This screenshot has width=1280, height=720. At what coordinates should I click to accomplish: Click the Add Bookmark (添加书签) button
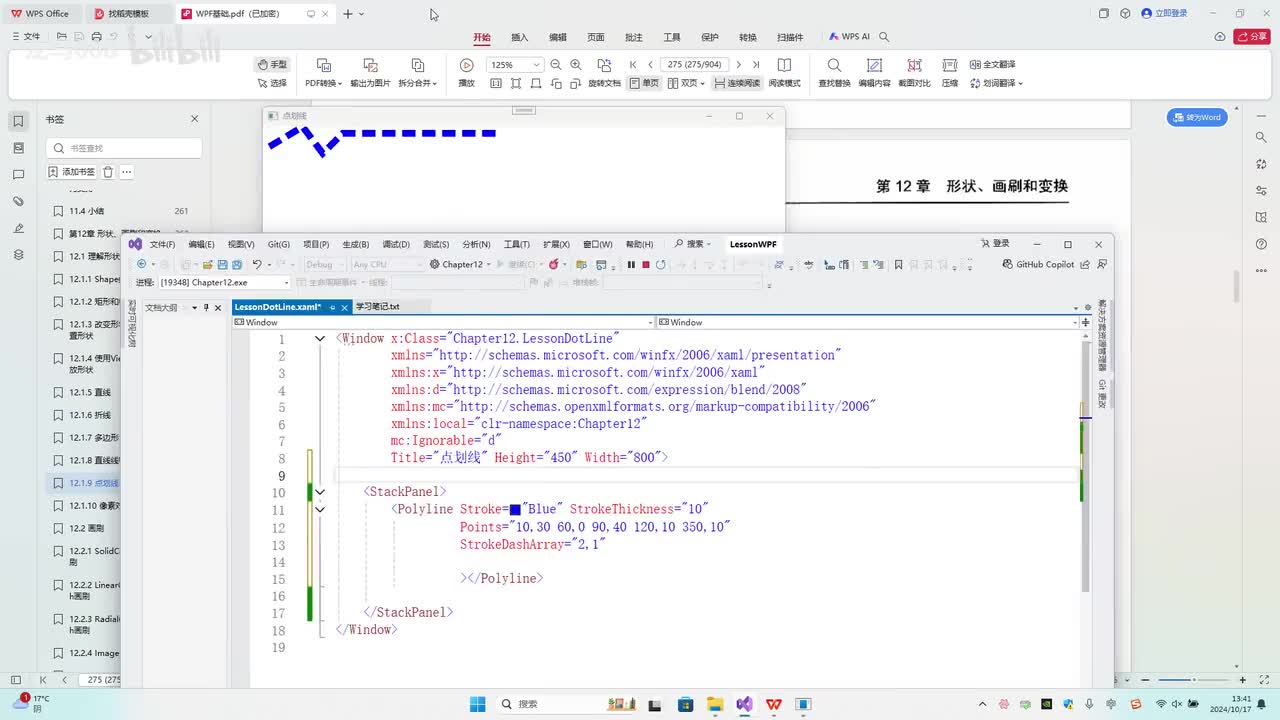(x=72, y=172)
